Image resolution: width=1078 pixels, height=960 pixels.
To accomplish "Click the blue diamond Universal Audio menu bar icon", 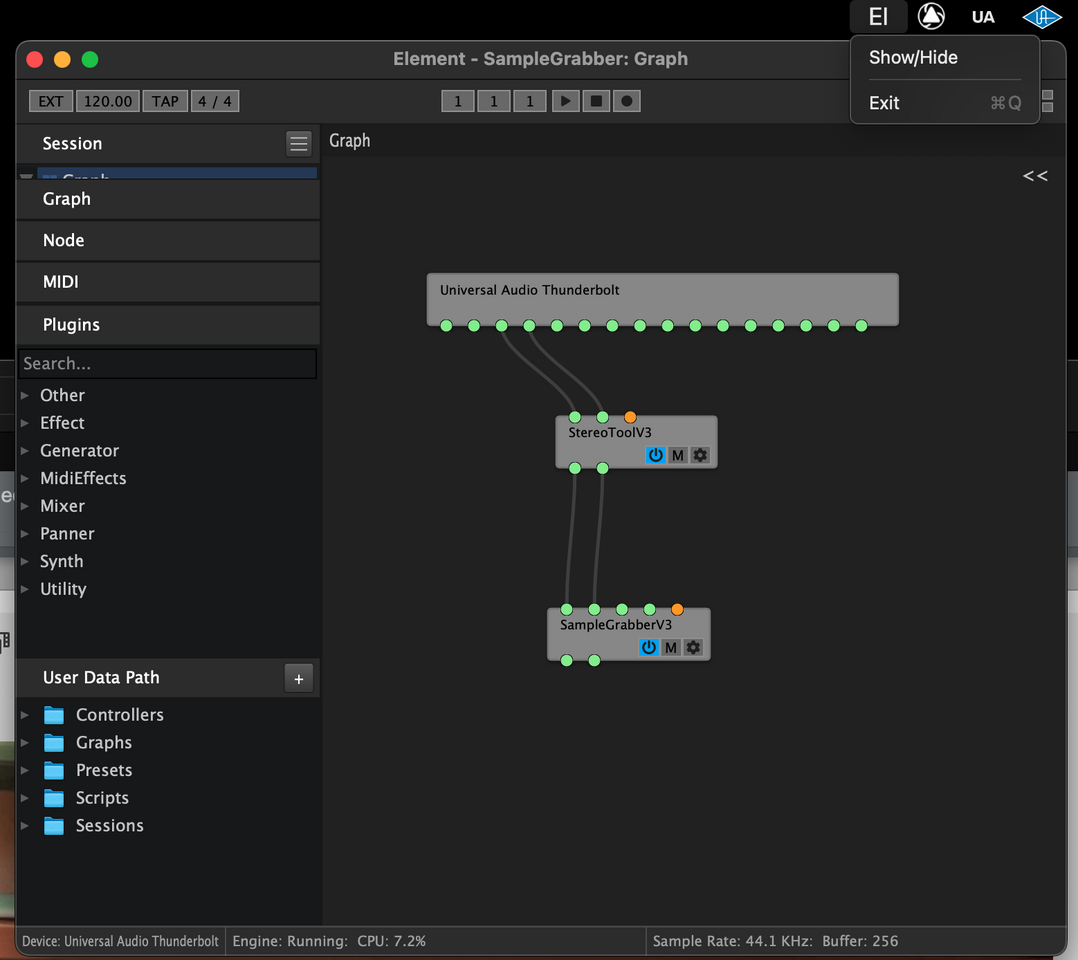I will [1042, 17].
